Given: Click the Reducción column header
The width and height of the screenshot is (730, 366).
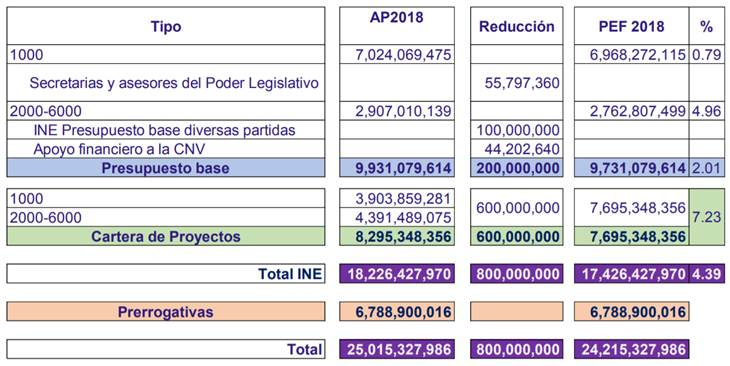Looking at the screenshot, I should pyautogui.click(x=516, y=26).
